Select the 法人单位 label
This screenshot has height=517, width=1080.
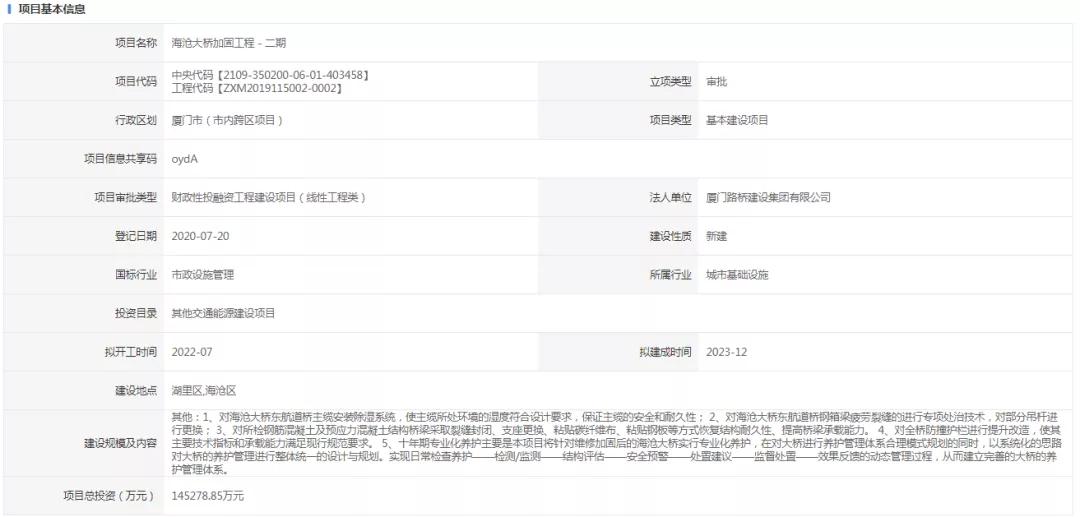(670, 197)
